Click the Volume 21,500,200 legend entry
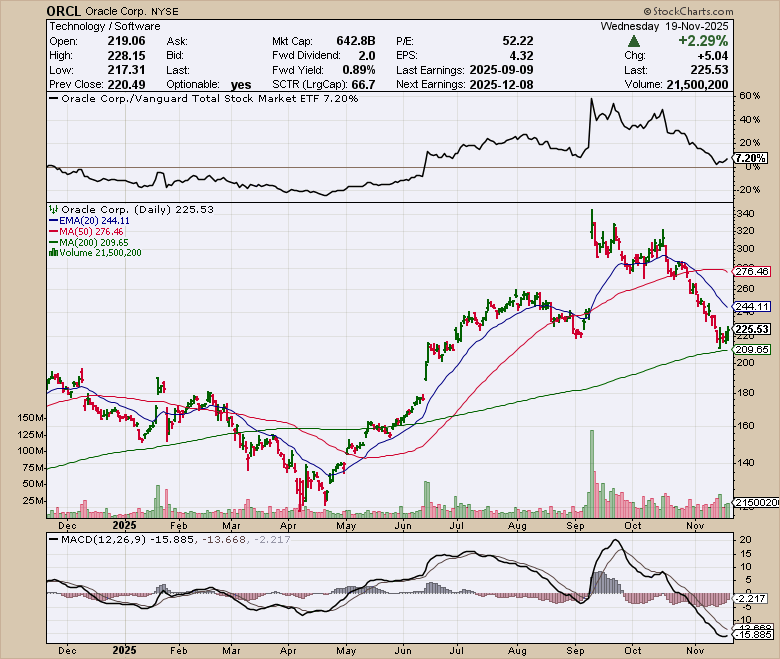The width and height of the screenshot is (780, 659). tap(95, 253)
